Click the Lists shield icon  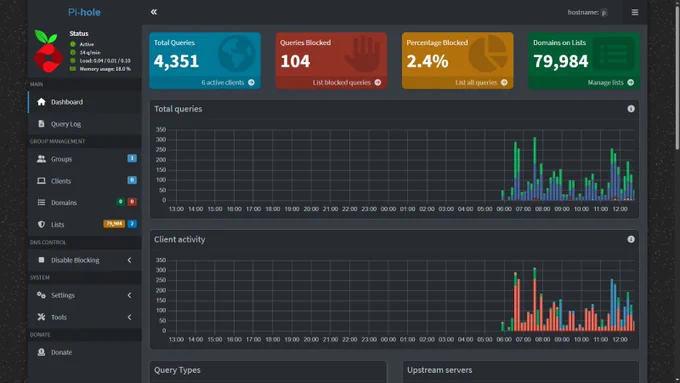coord(41,224)
